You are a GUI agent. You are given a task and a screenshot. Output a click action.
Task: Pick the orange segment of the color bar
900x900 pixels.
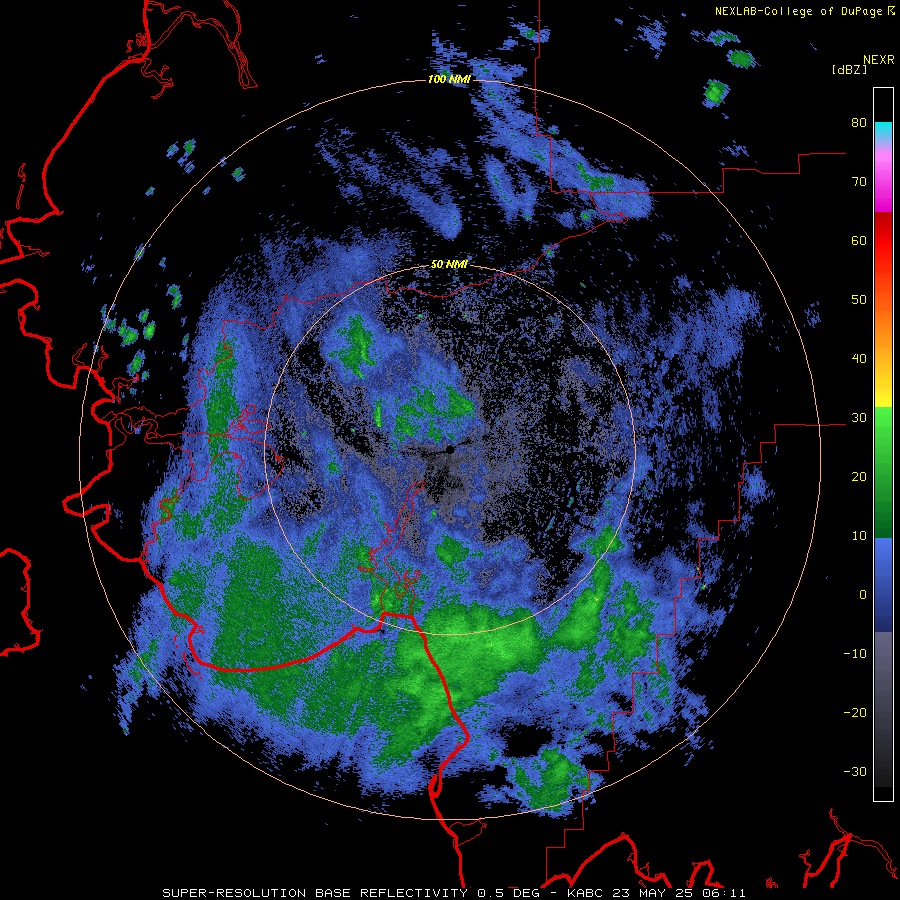[883, 327]
